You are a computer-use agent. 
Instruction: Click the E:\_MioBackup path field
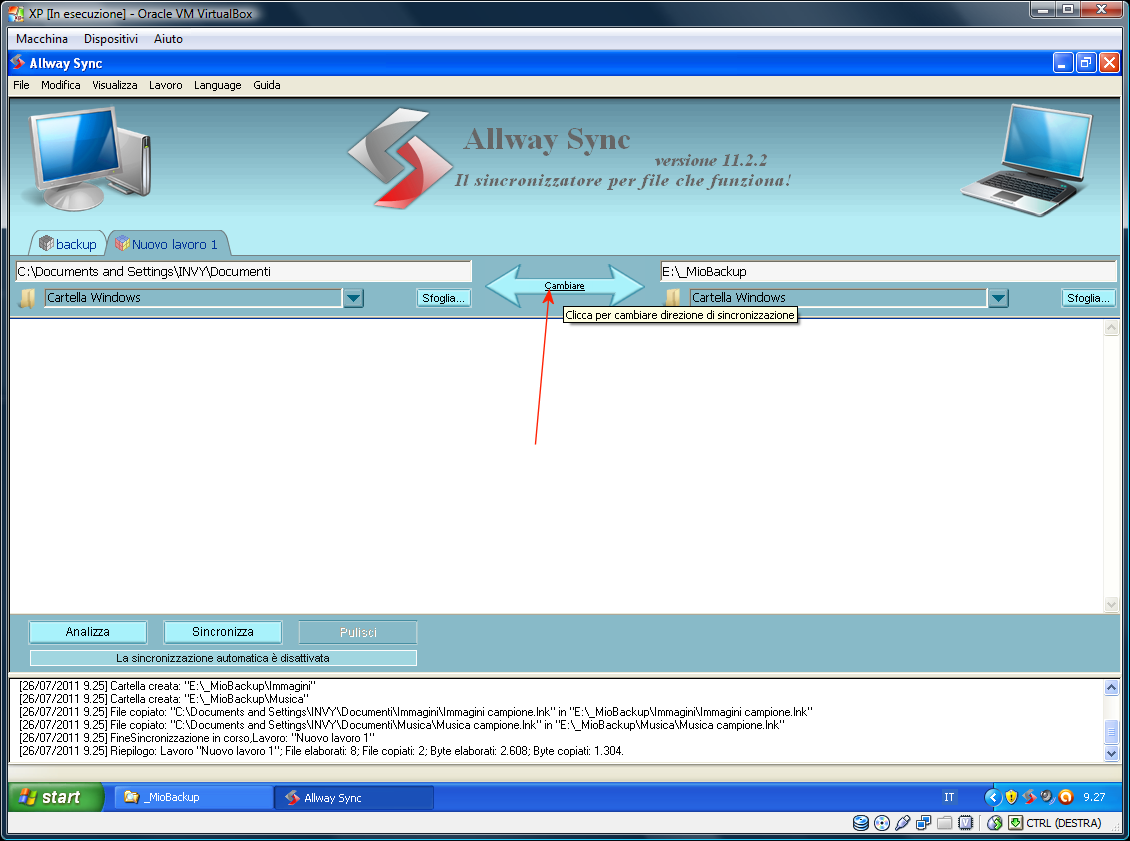coord(888,272)
